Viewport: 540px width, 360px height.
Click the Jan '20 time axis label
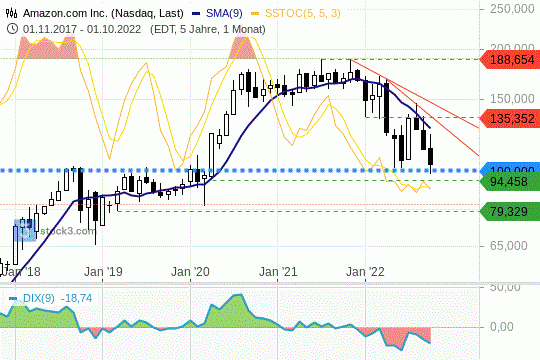tap(190, 272)
